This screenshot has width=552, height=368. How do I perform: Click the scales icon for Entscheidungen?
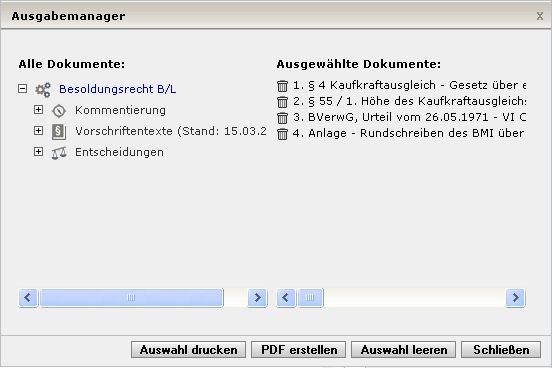click(59, 153)
